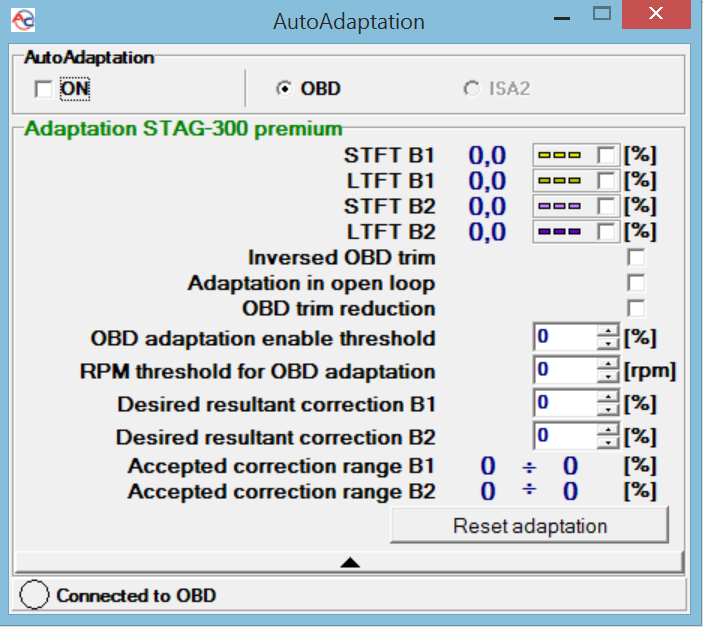This screenshot has height=627, width=703.
Task: Increase OBD adaptation enable threshold value
Action: (x=608, y=331)
